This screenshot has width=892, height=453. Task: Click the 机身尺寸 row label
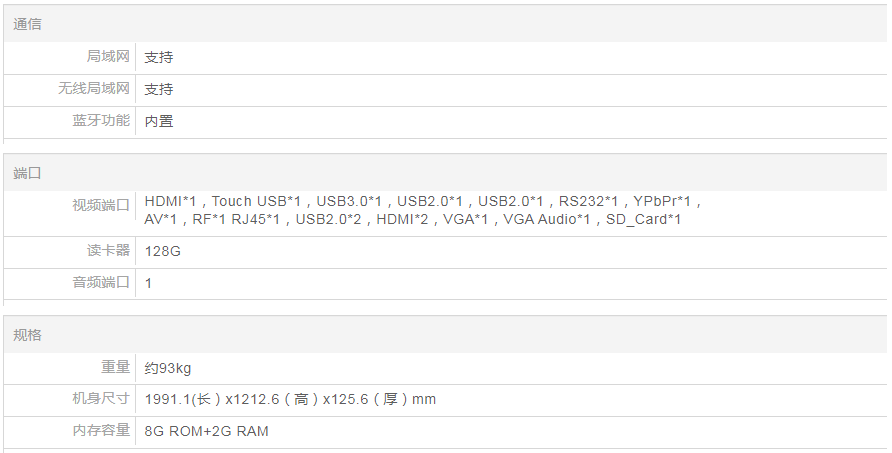(101, 399)
